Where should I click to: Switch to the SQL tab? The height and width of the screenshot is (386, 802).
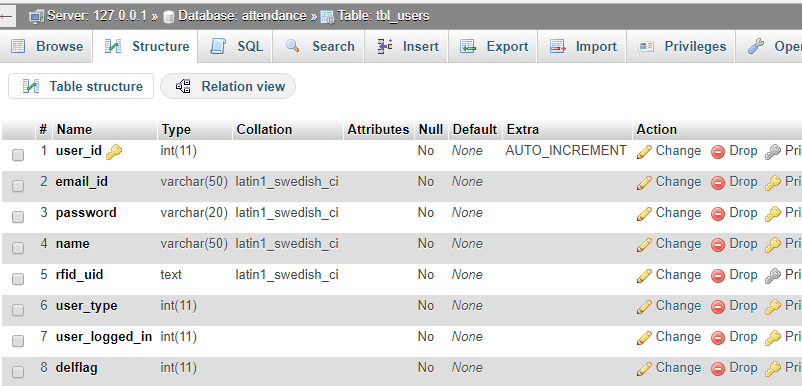pos(235,47)
